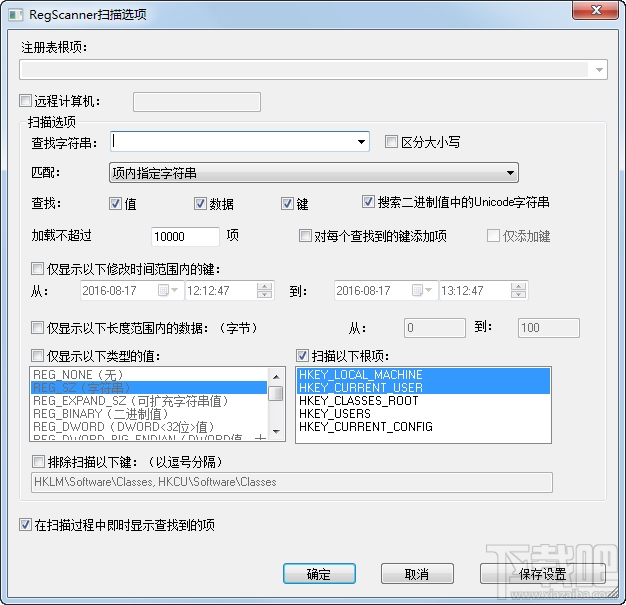Uncheck the 键 search checkbox
Screen dimensions: 626x605
pyautogui.click(x=287, y=204)
